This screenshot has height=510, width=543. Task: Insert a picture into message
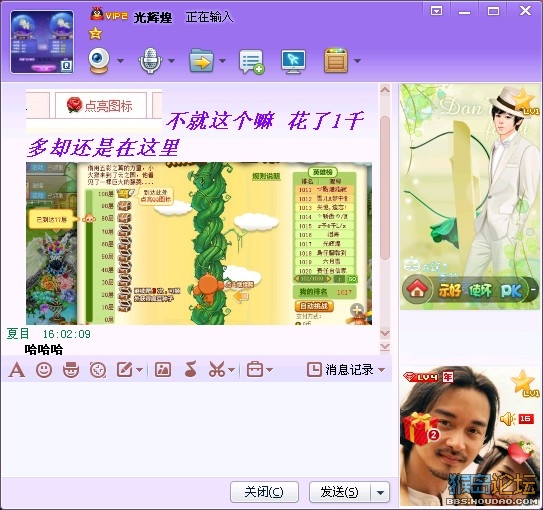163,370
